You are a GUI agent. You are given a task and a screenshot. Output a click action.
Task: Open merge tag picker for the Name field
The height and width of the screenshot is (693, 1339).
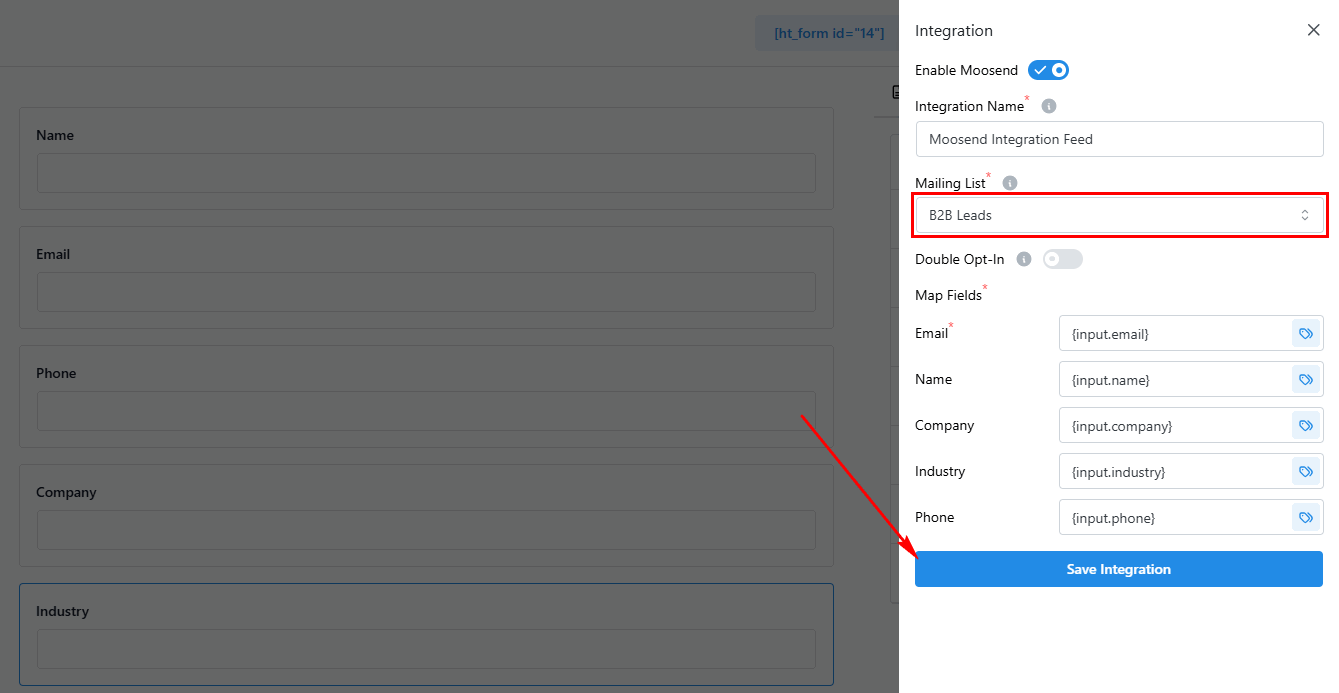pos(1305,379)
